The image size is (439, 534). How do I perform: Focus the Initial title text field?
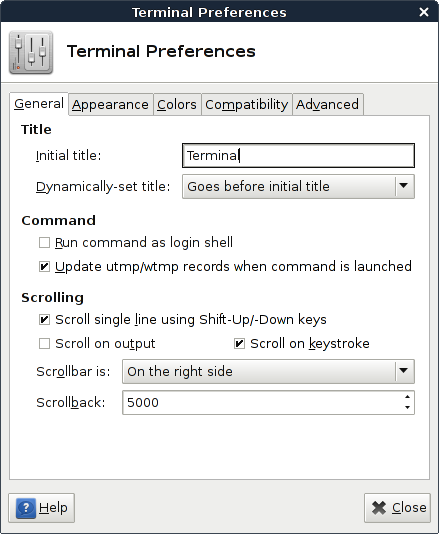298,156
